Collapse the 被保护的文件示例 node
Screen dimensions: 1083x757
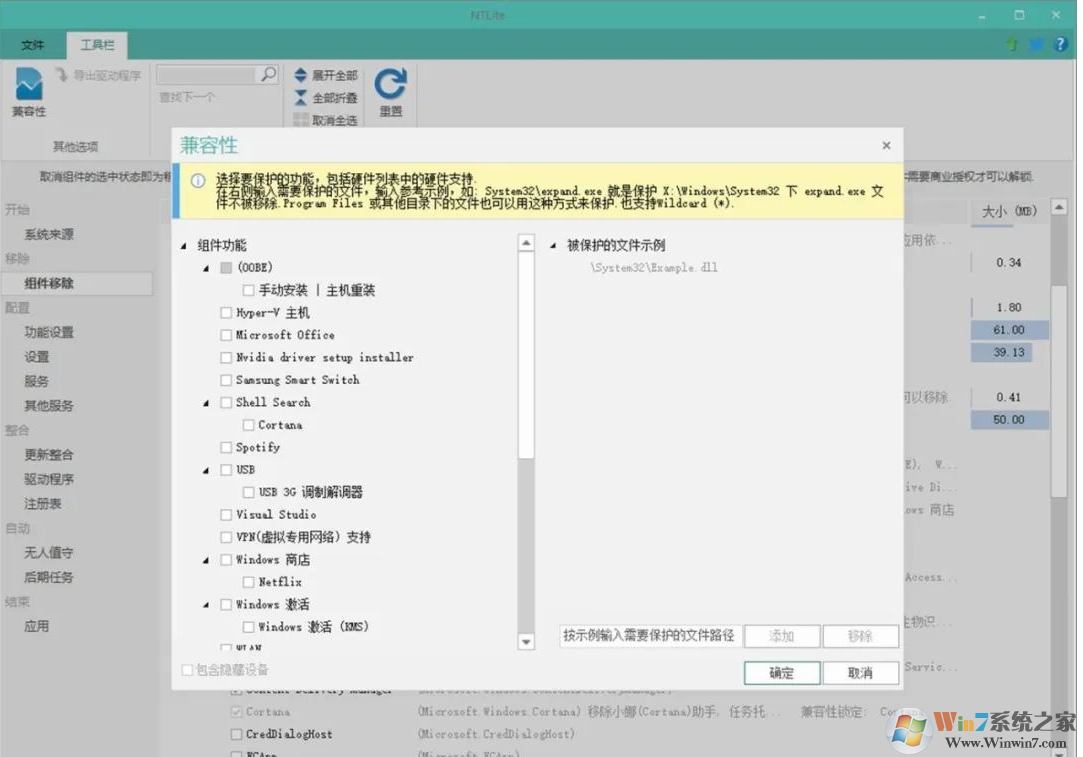pyautogui.click(x=553, y=246)
